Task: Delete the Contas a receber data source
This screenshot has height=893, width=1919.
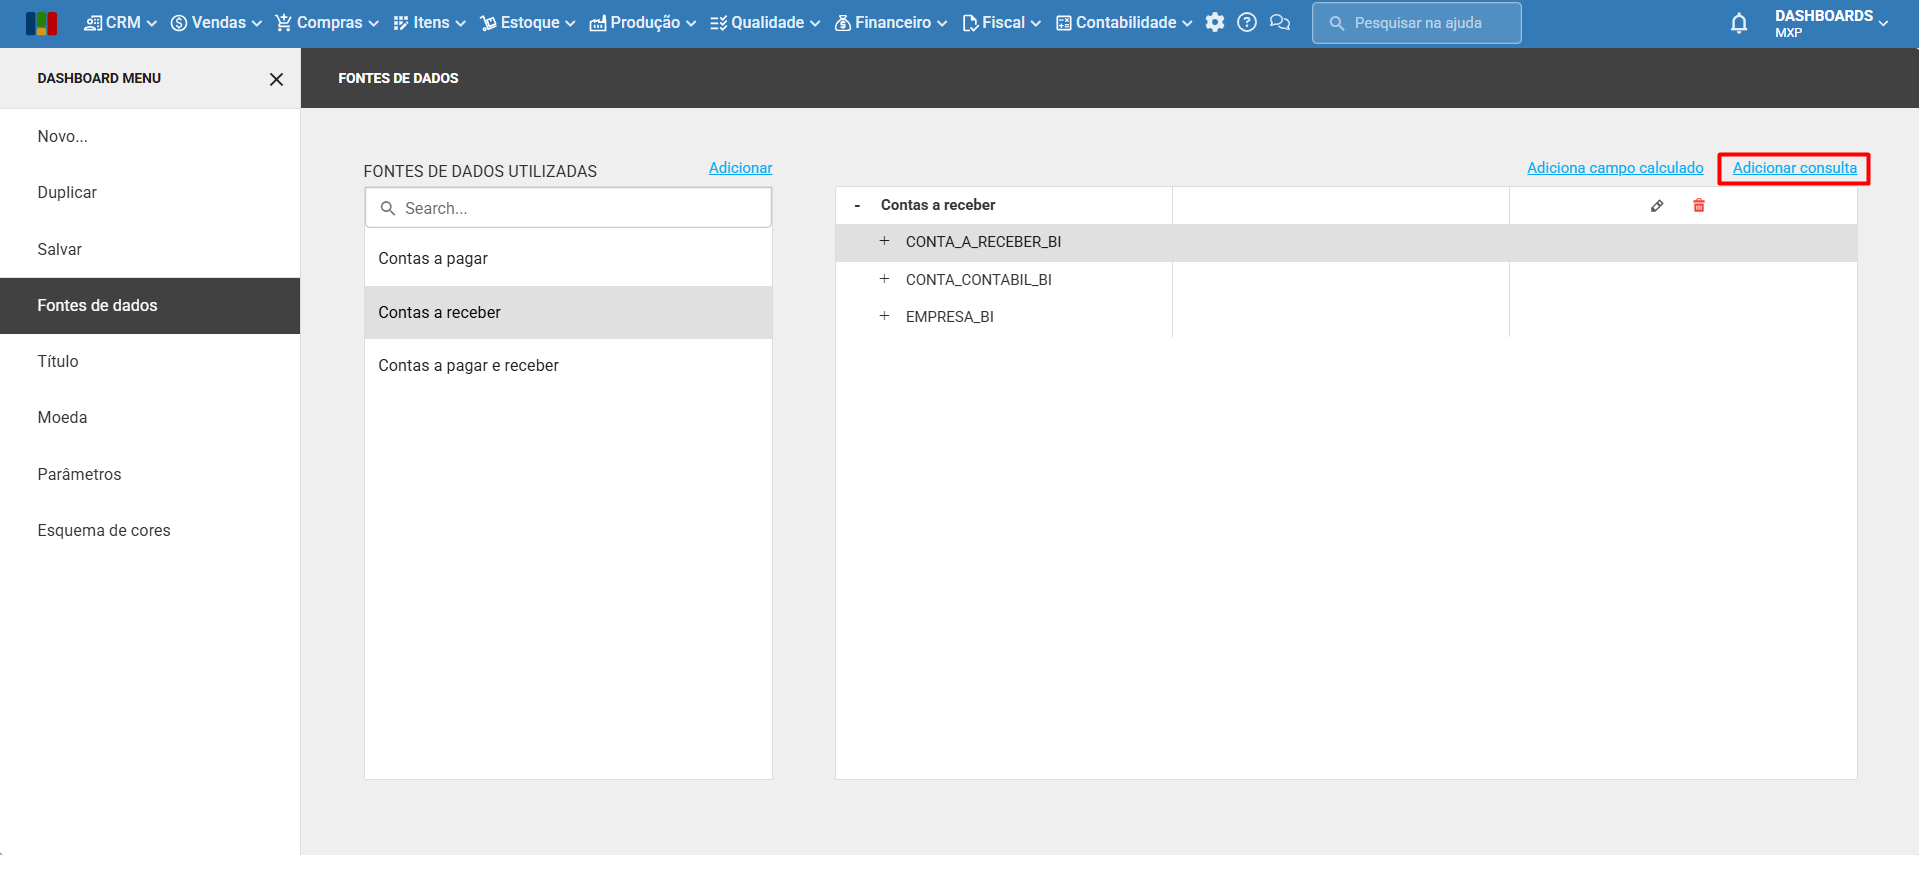Action: point(1699,206)
